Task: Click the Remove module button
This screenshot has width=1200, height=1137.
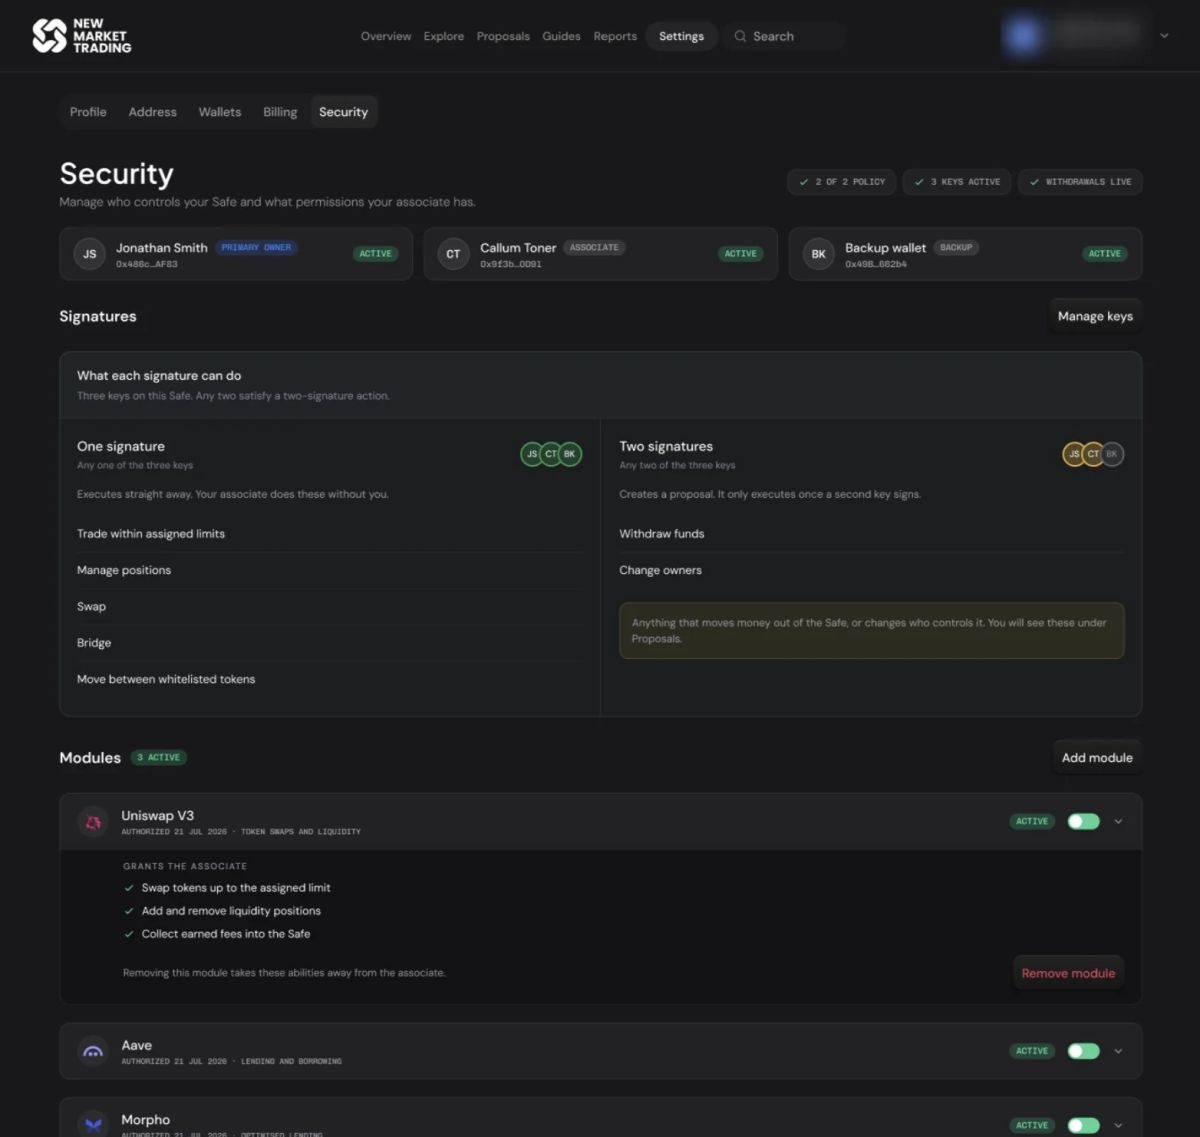Action: pos(1068,973)
